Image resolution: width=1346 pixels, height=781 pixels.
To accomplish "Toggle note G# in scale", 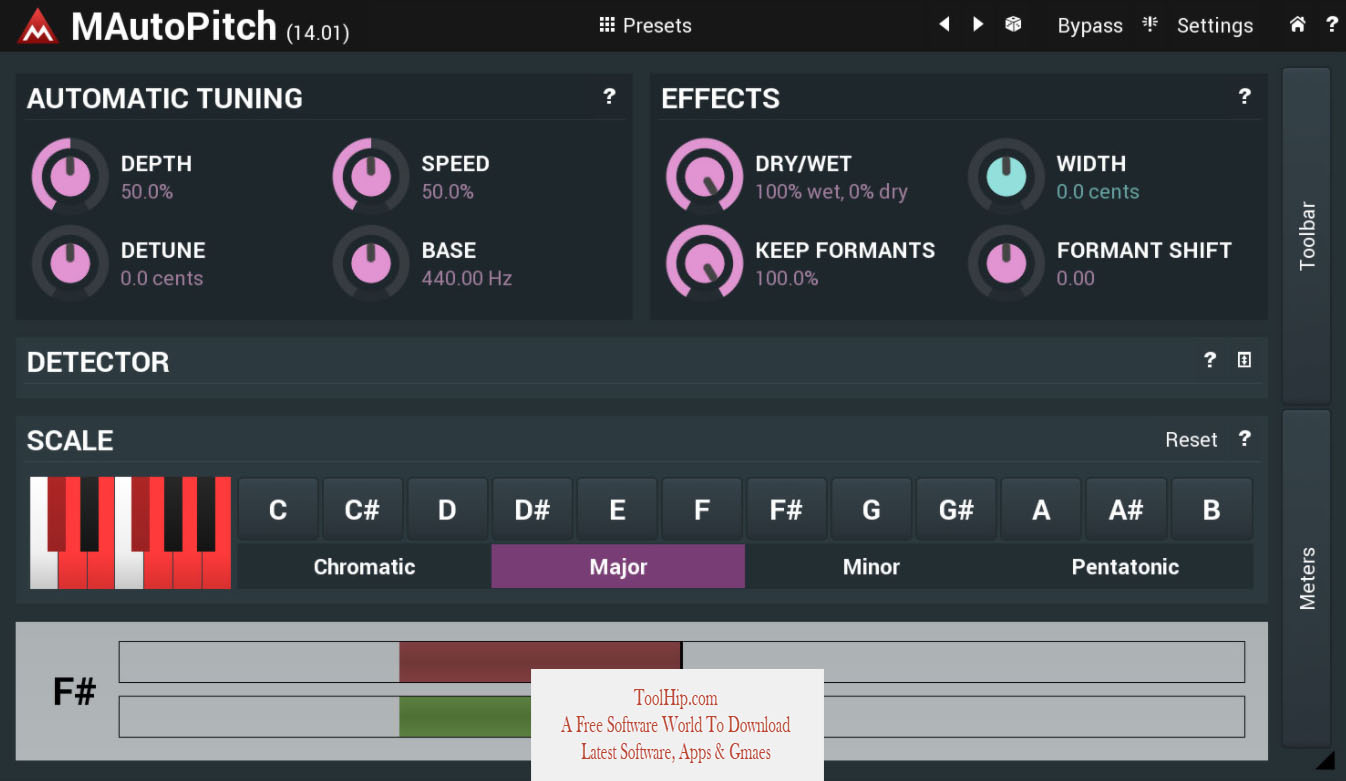I will [956, 510].
